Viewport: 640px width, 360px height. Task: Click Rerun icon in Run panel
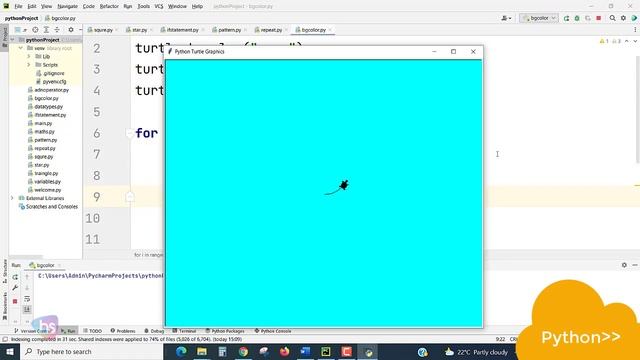tap(15, 277)
